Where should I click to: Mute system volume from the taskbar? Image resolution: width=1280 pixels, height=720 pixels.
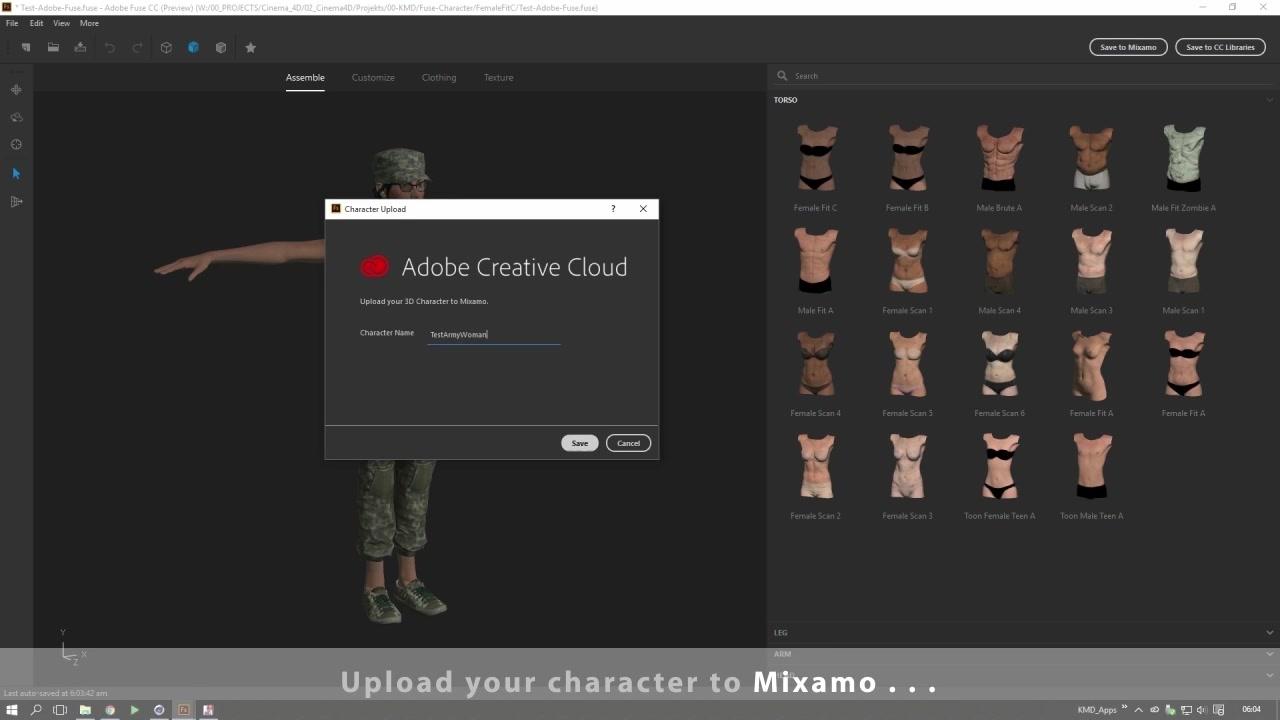tap(1199, 710)
